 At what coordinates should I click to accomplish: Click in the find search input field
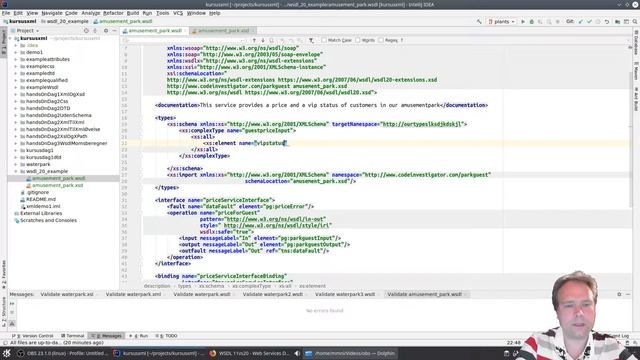pyautogui.click(x=184, y=40)
